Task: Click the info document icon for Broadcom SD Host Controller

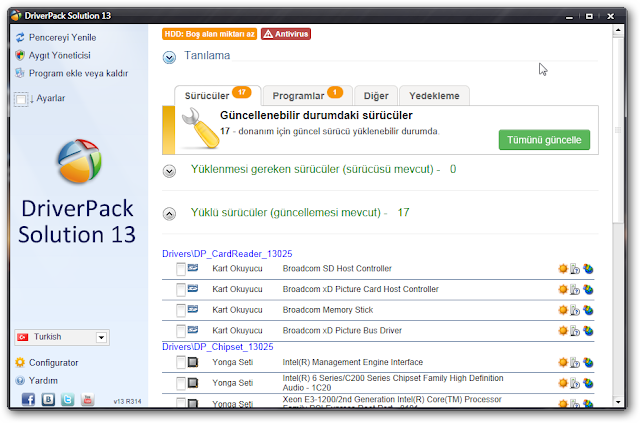Action: (575, 269)
